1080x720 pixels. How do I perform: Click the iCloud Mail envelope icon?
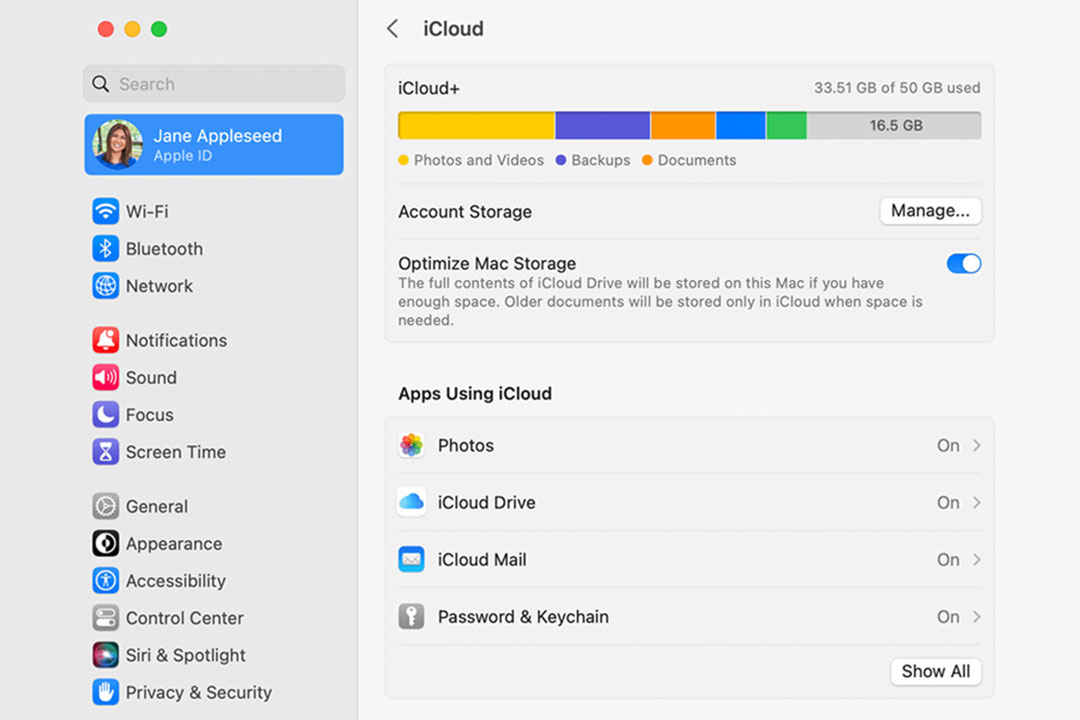411,559
